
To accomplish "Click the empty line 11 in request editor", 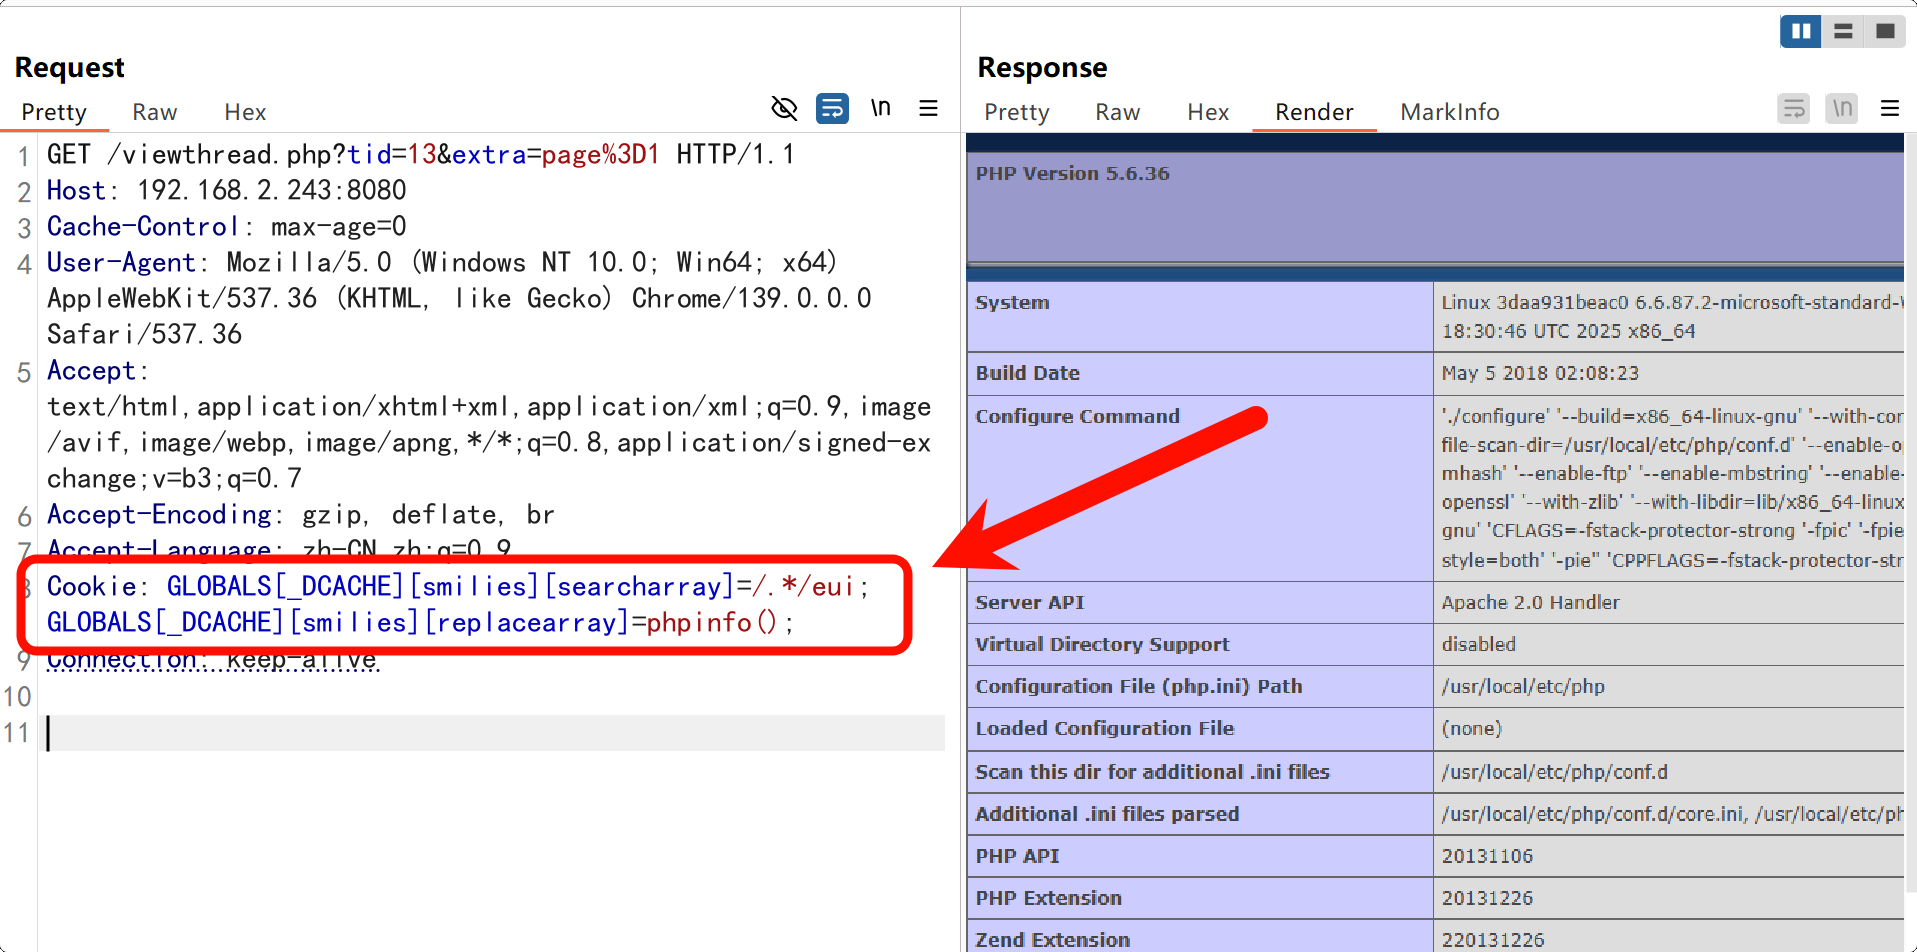I will pos(490,733).
